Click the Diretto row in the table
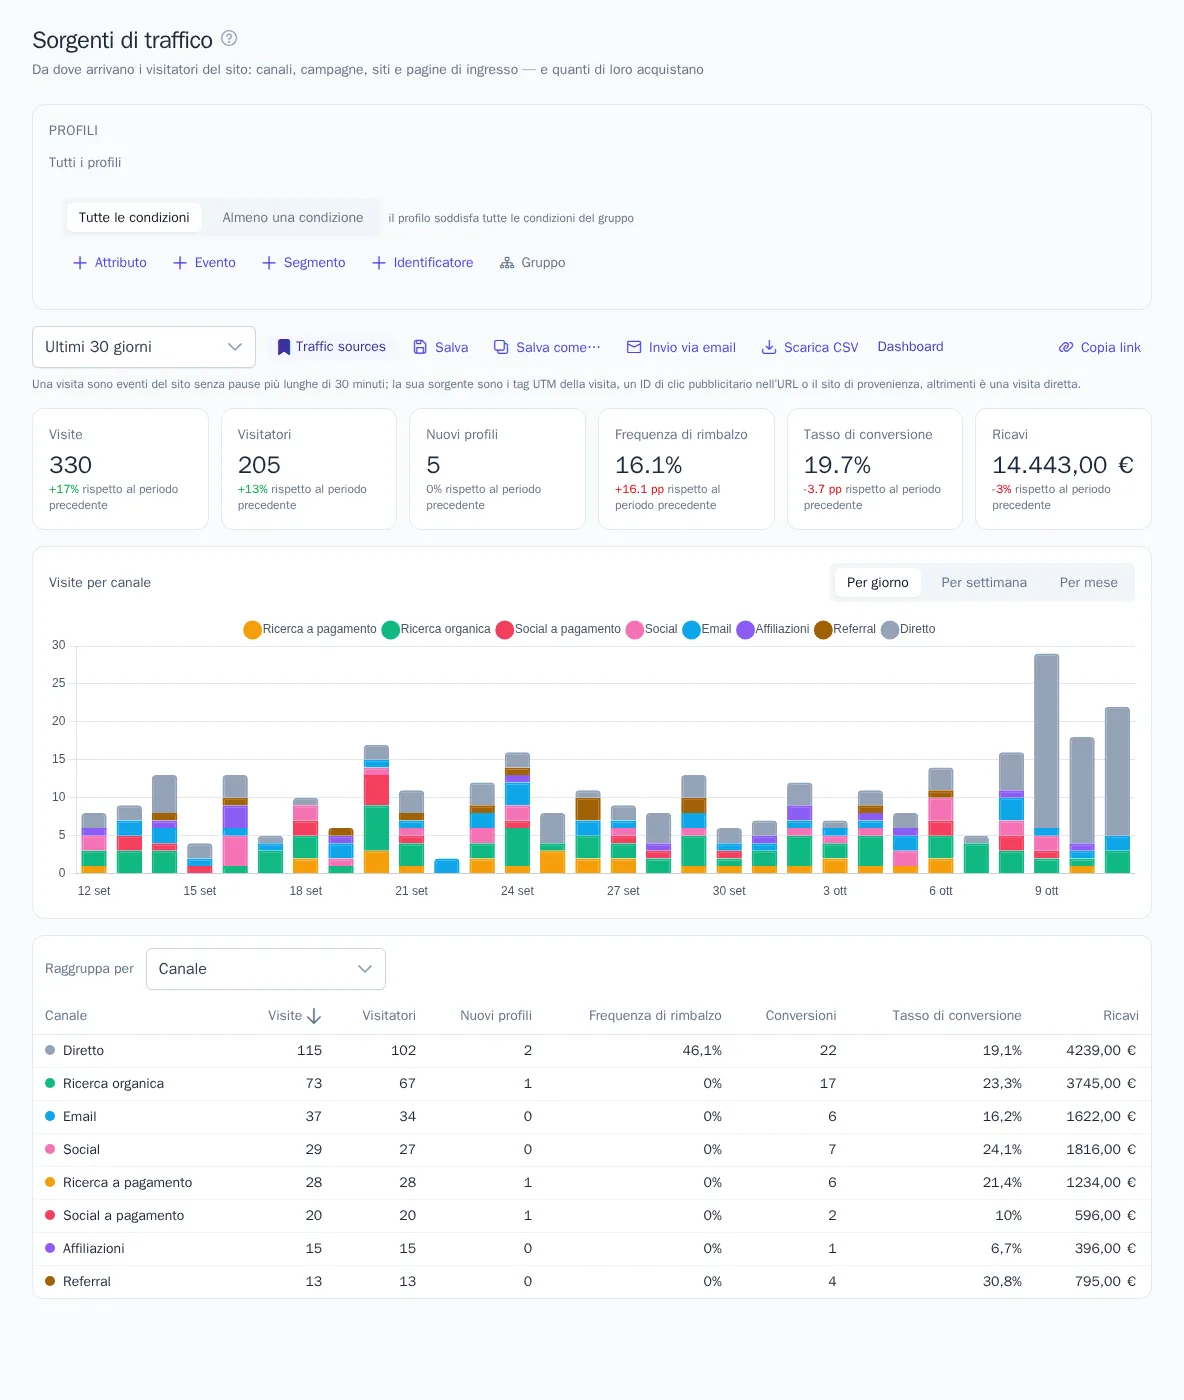 (x=592, y=1050)
